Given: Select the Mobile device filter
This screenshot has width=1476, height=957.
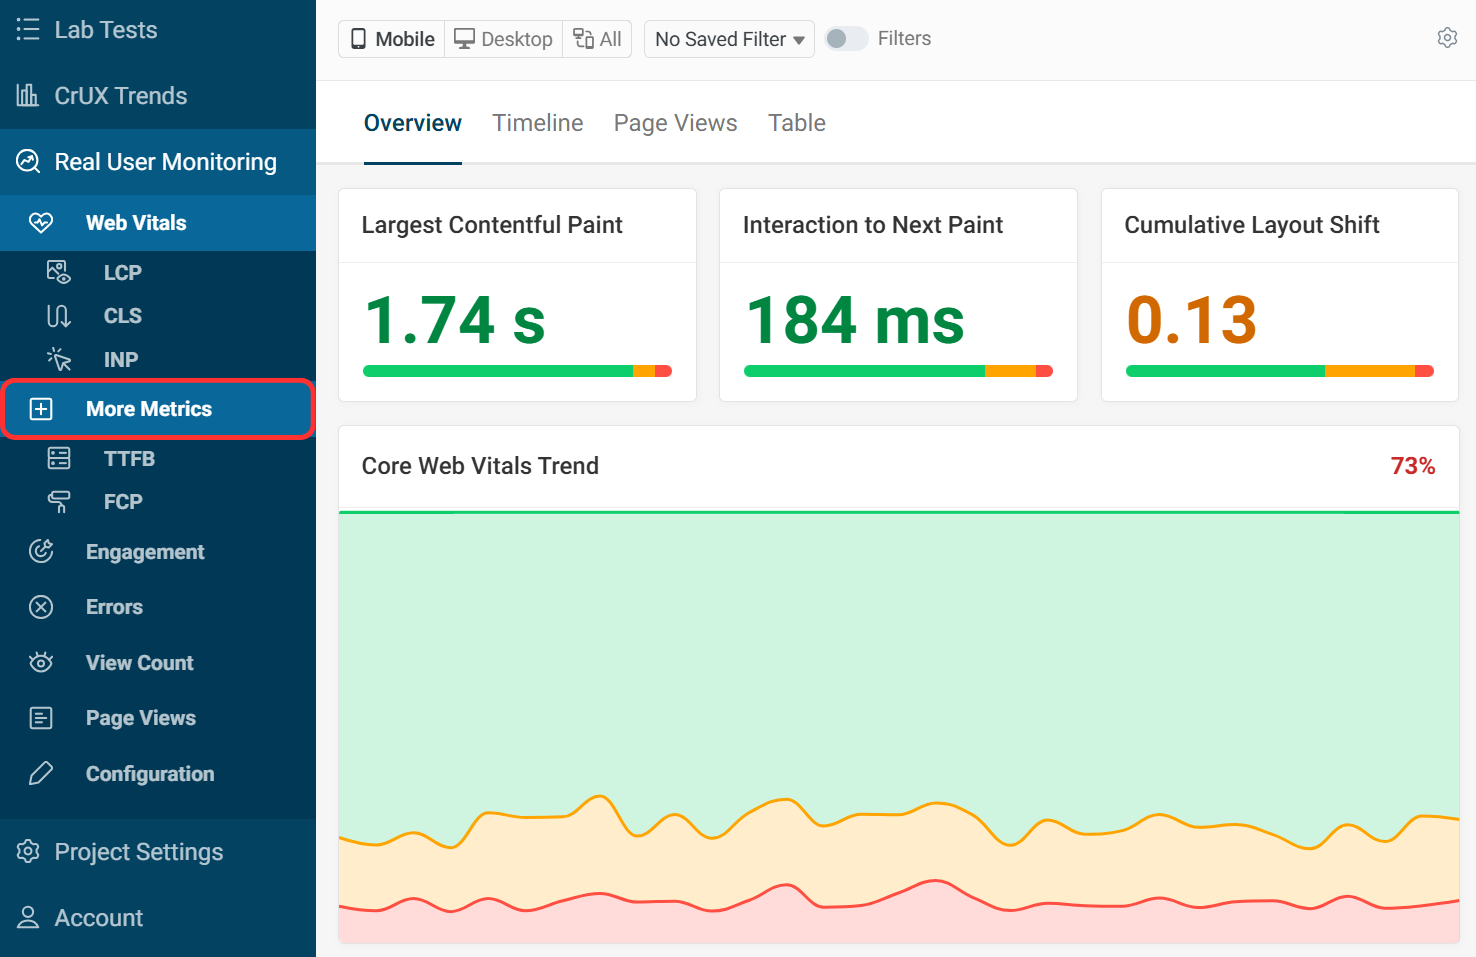Looking at the screenshot, I should (x=390, y=38).
